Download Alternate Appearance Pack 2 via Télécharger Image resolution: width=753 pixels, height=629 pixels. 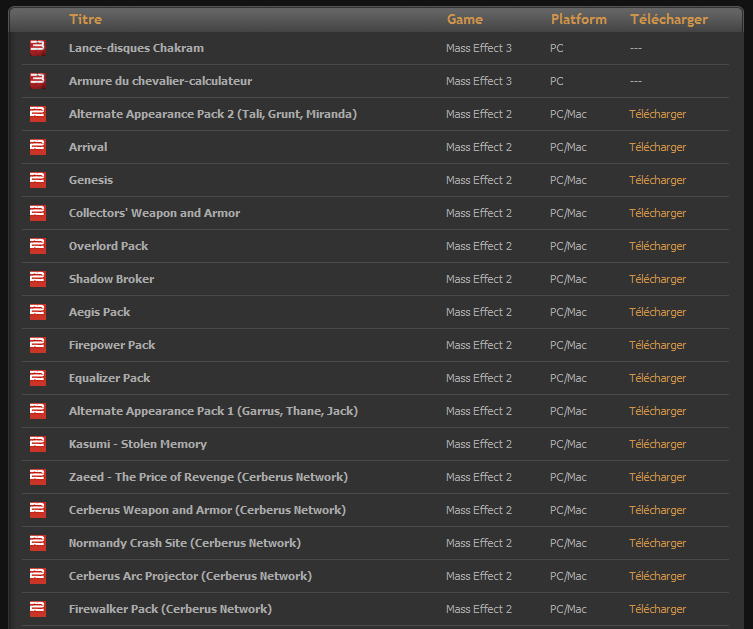657,114
